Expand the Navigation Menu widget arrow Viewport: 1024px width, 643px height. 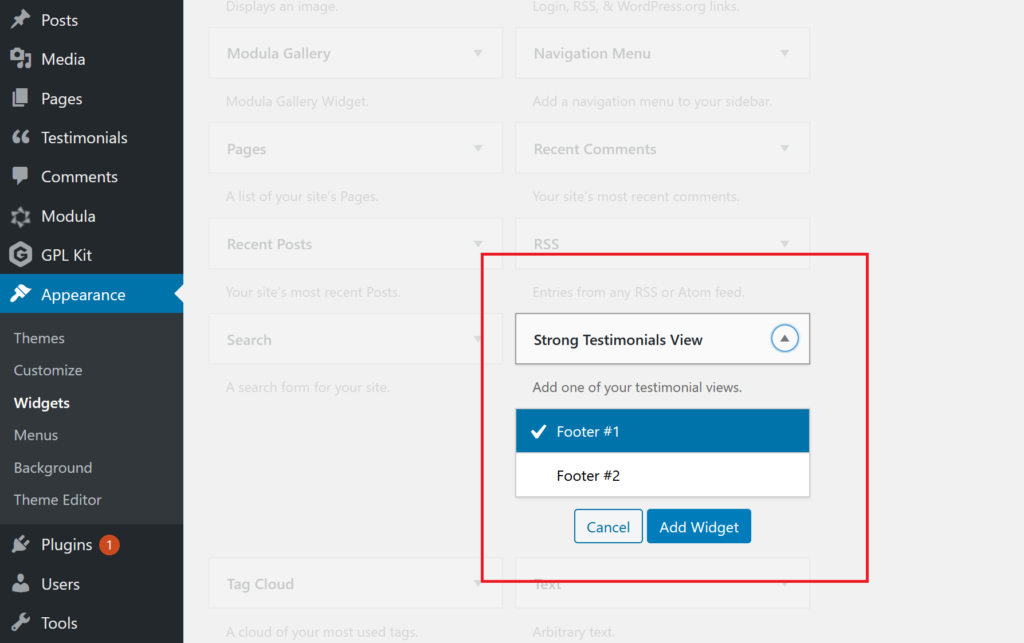784,54
